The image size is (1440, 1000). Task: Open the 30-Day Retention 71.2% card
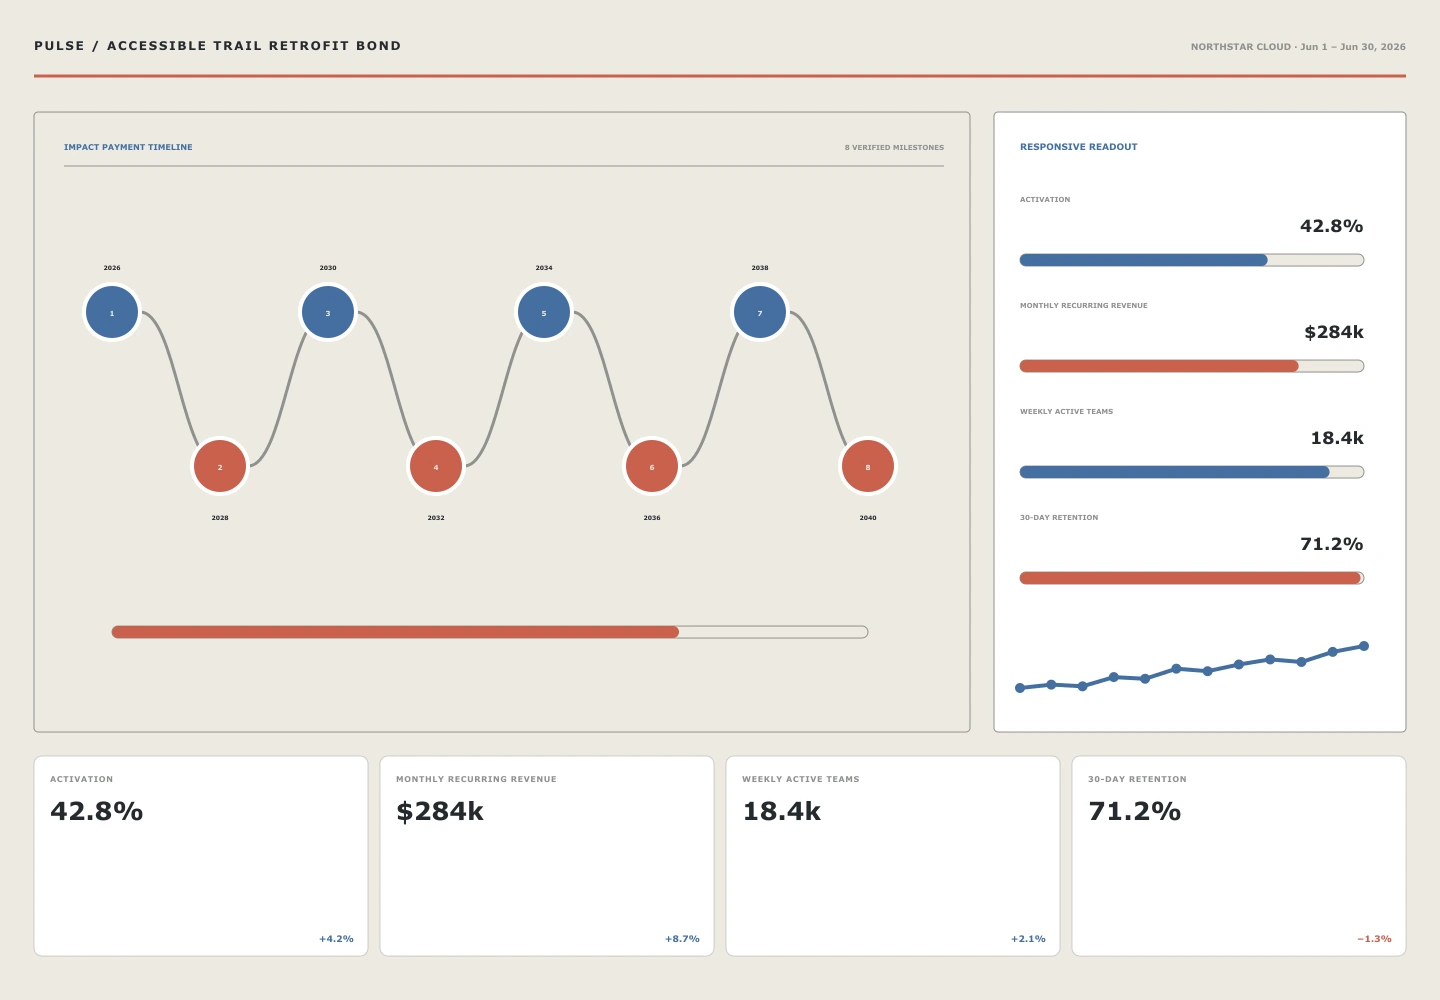point(1239,856)
